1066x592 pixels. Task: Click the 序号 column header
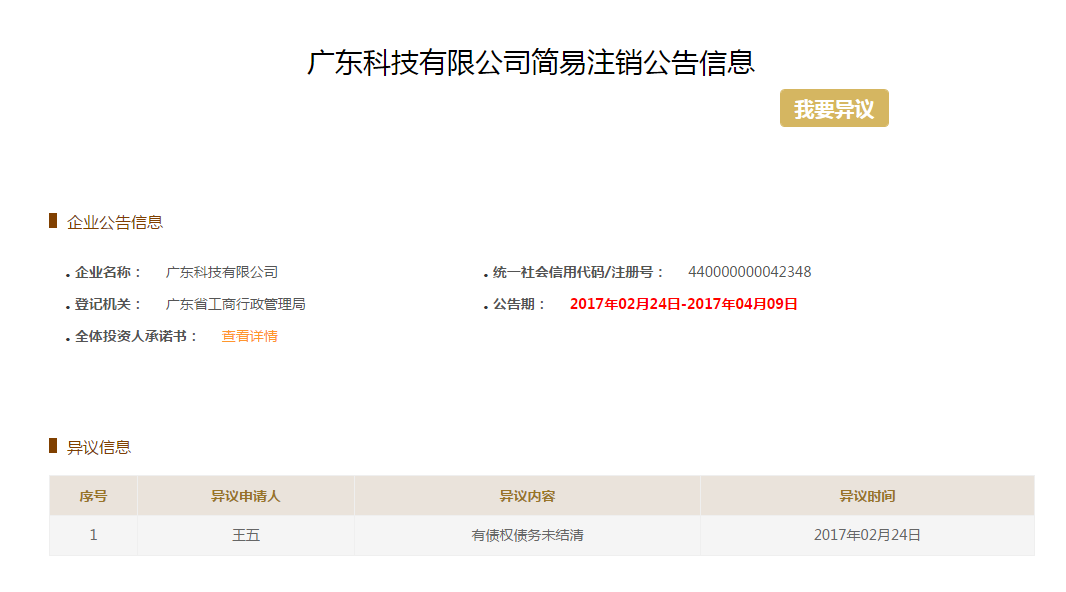pyautogui.click(x=93, y=496)
